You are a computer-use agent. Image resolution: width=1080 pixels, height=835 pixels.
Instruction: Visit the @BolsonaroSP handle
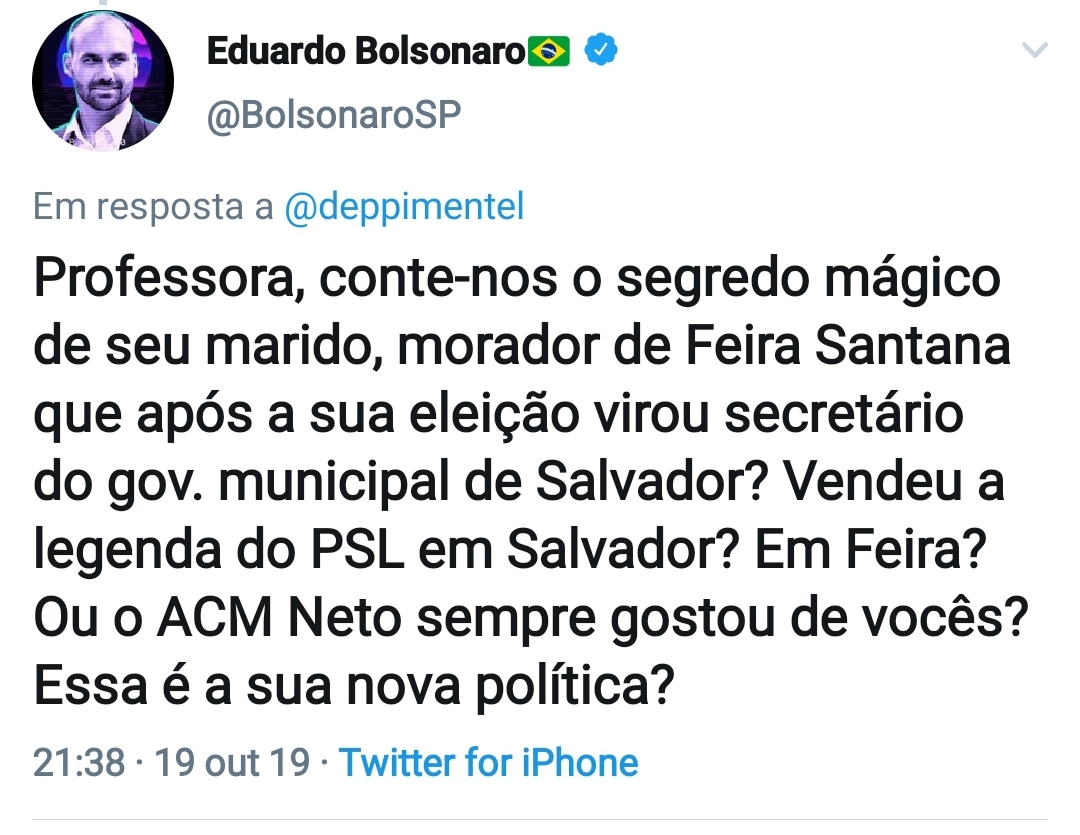pos(334,116)
